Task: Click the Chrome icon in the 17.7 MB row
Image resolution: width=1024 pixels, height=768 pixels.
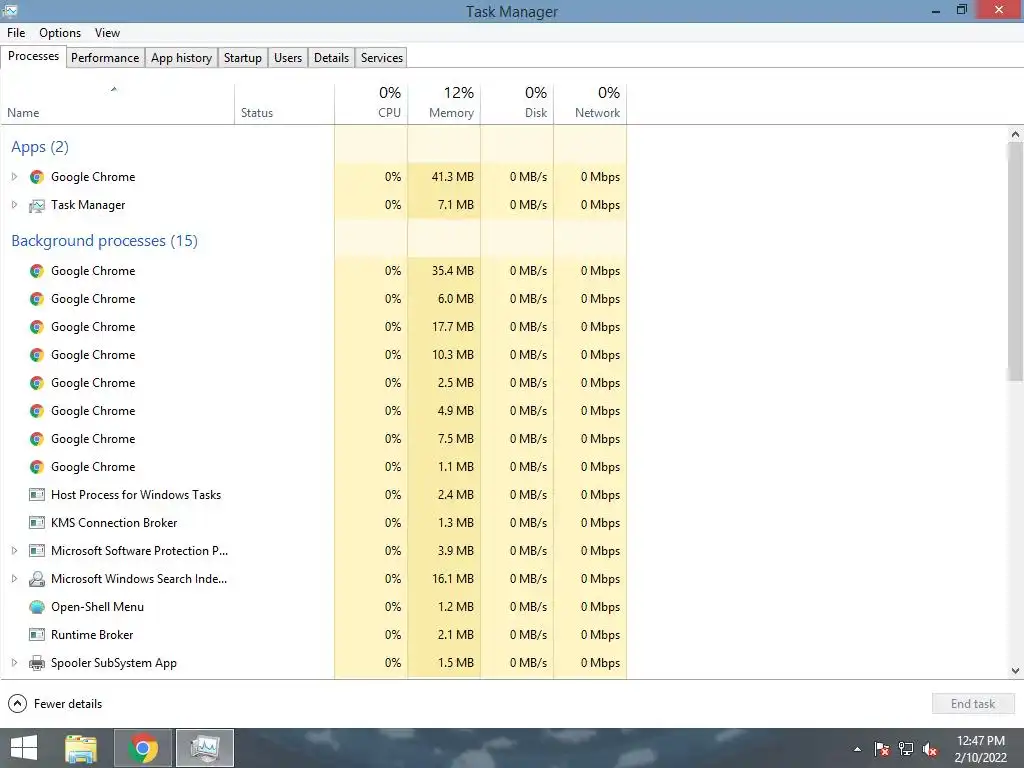Action: click(x=37, y=327)
